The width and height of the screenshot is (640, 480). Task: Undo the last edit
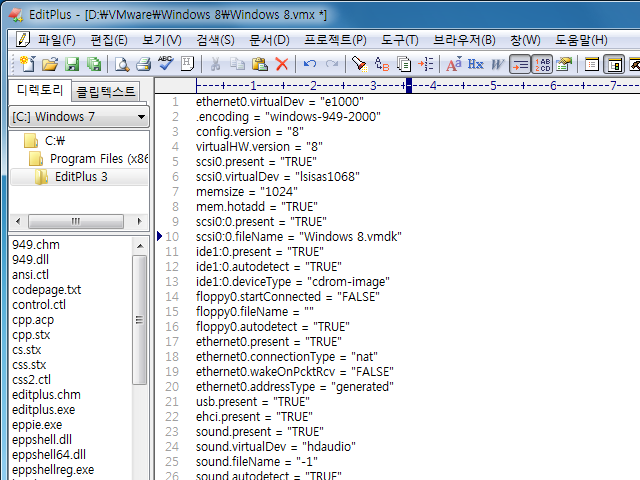click(x=310, y=64)
